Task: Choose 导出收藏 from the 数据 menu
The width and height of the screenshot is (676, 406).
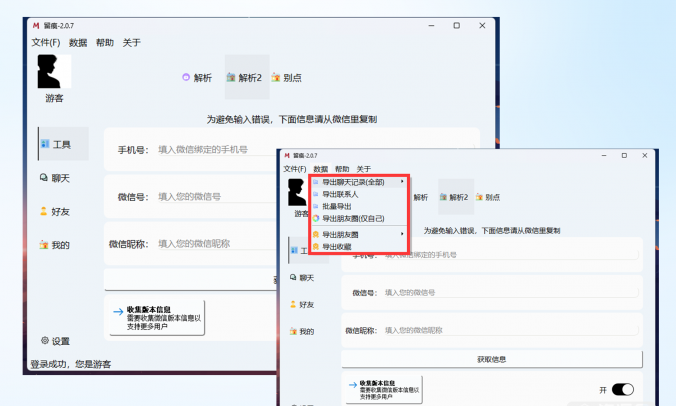Action: point(359,247)
